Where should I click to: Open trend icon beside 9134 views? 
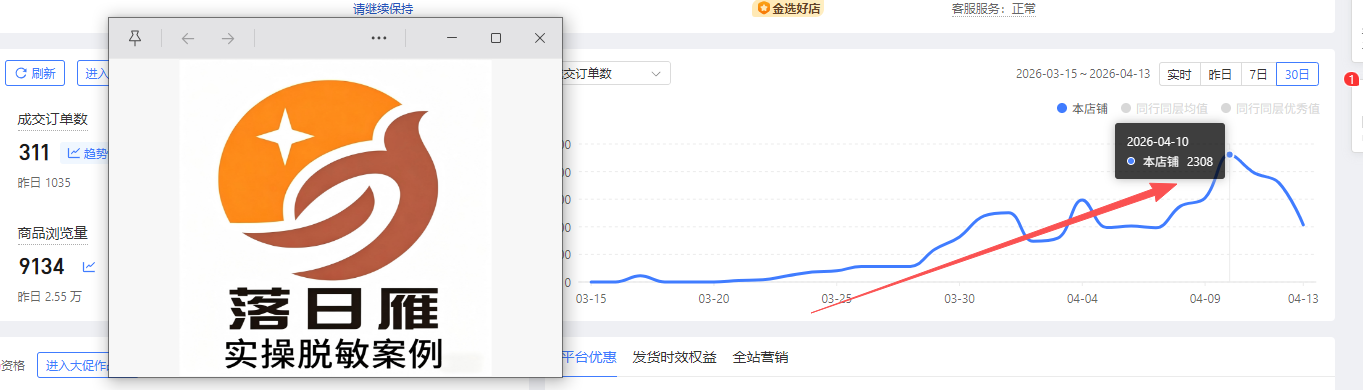pos(89,267)
